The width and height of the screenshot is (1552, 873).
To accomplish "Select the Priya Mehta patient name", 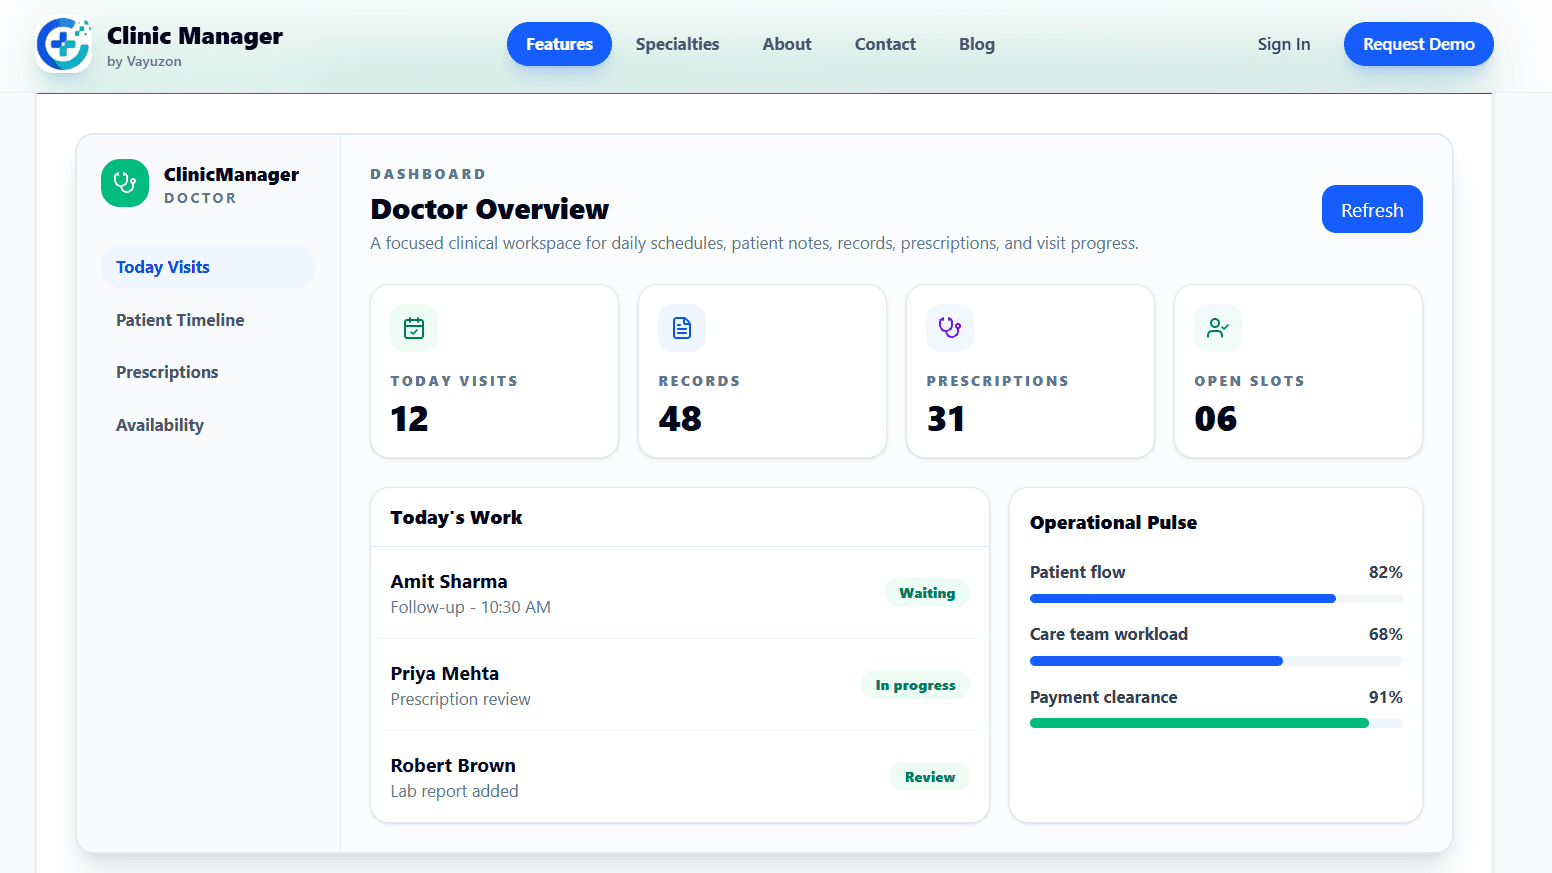I will coord(445,673).
